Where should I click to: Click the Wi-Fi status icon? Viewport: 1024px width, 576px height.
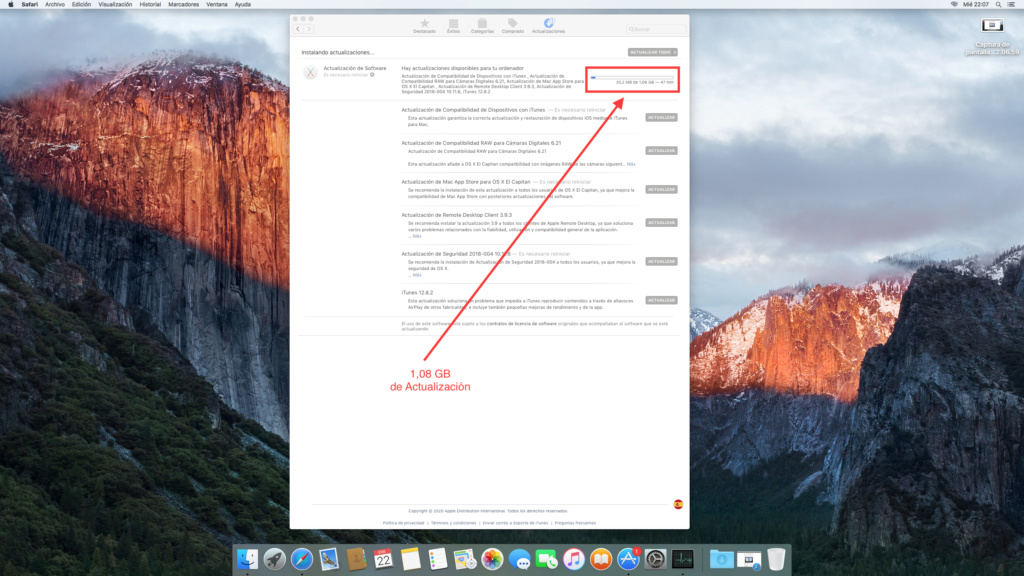tap(954, 5)
